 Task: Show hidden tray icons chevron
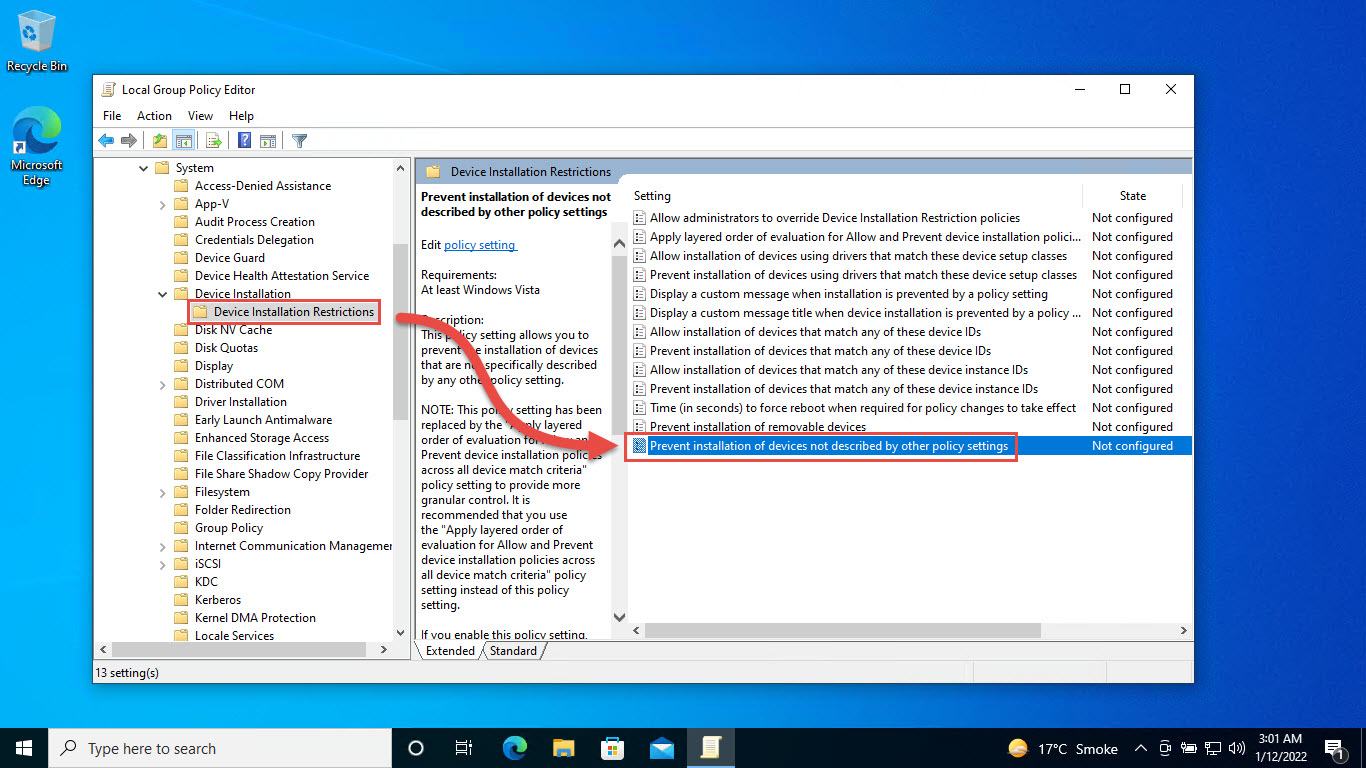coord(1141,748)
